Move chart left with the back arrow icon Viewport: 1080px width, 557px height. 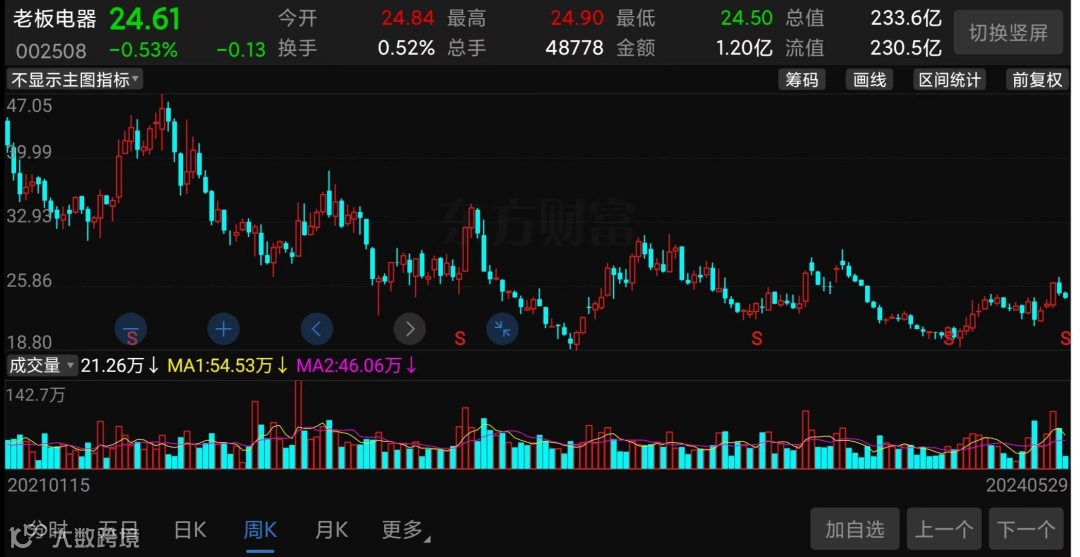point(317,329)
